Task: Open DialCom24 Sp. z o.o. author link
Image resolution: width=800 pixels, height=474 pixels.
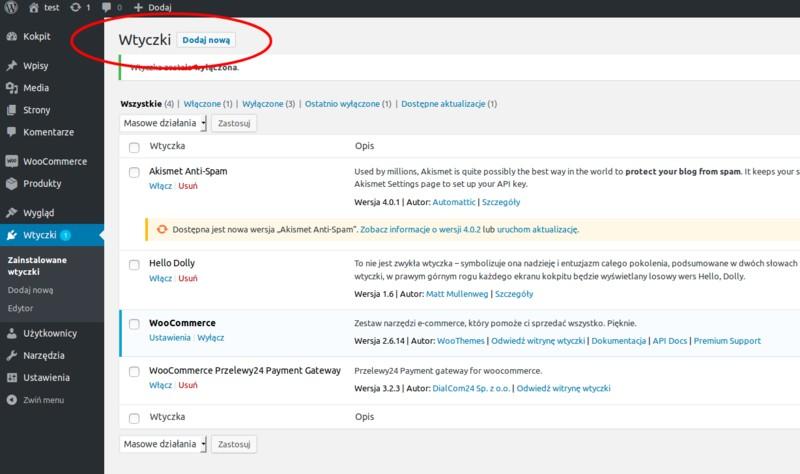Action: coord(471,388)
